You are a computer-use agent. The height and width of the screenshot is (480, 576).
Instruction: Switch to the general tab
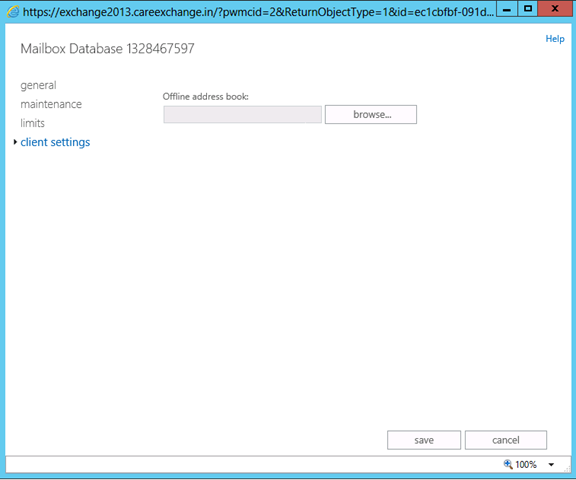pyautogui.click(x=38, y=85)
